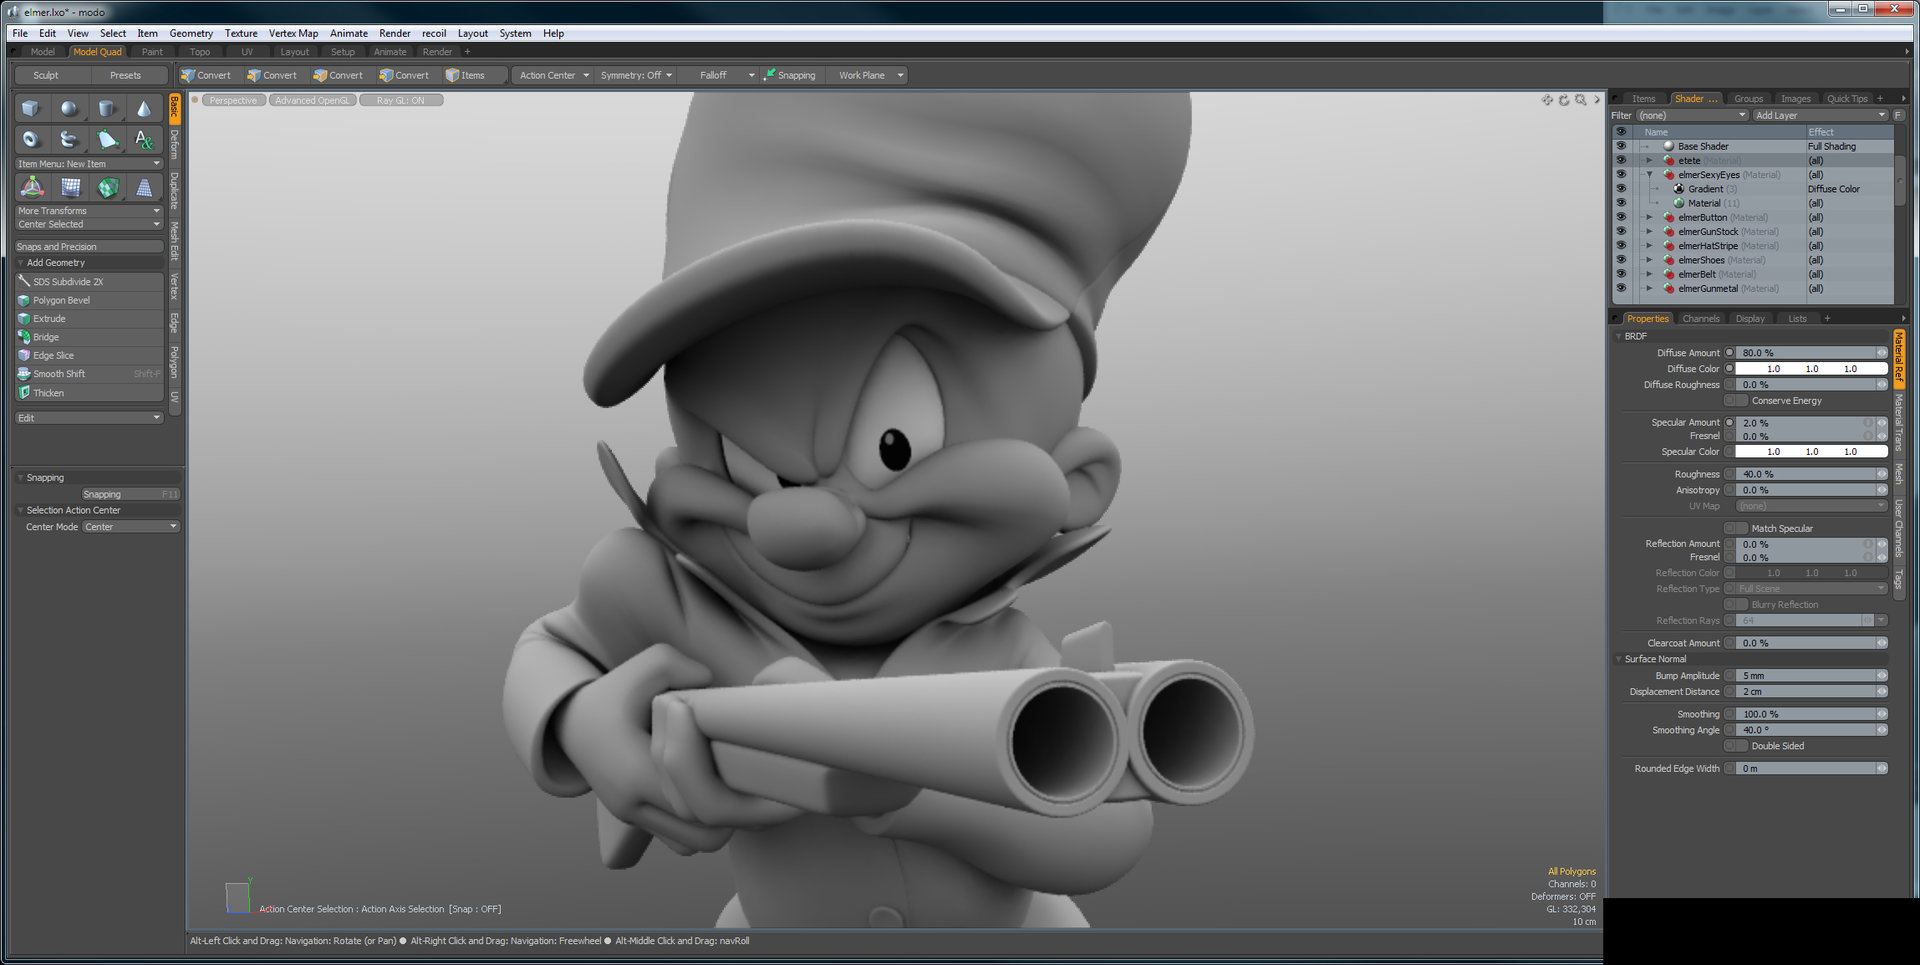Image resolution: width=1920 pixels, height=965 pixels.
Task: Click the Thicken tool
Action: (48, 393)
